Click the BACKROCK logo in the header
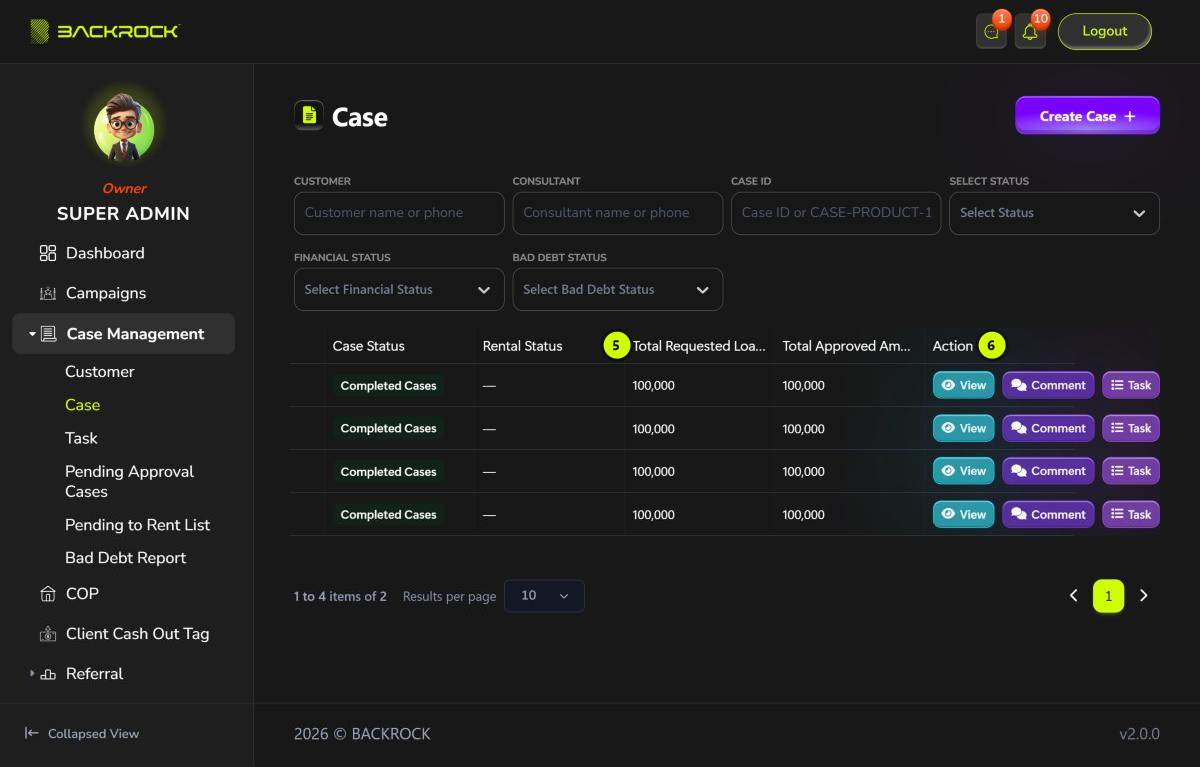The image size is (1200, 767). click(x=105, y=31)
